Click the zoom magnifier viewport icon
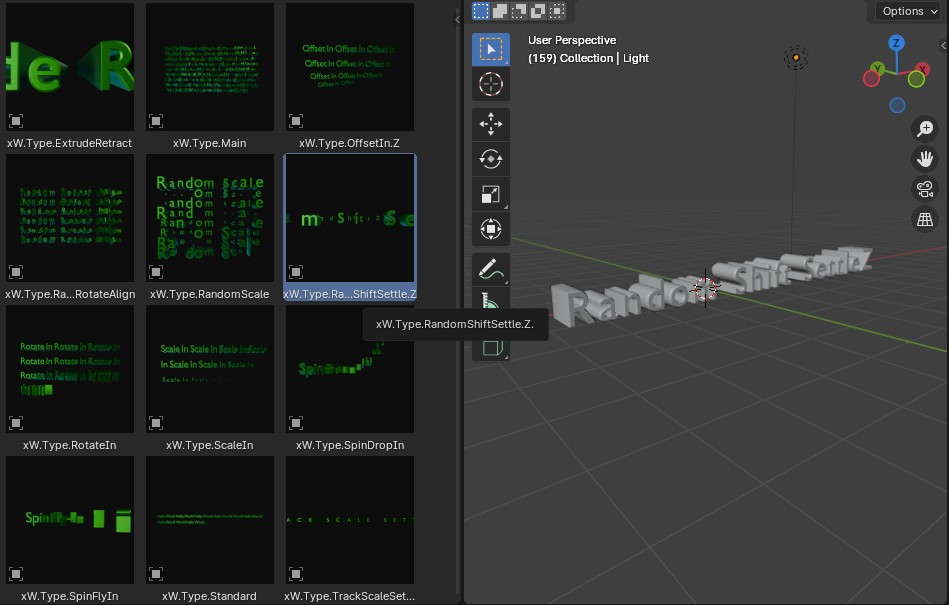Image resolution: width=949 pixels, height=605 pixels. tap(925, 128)
